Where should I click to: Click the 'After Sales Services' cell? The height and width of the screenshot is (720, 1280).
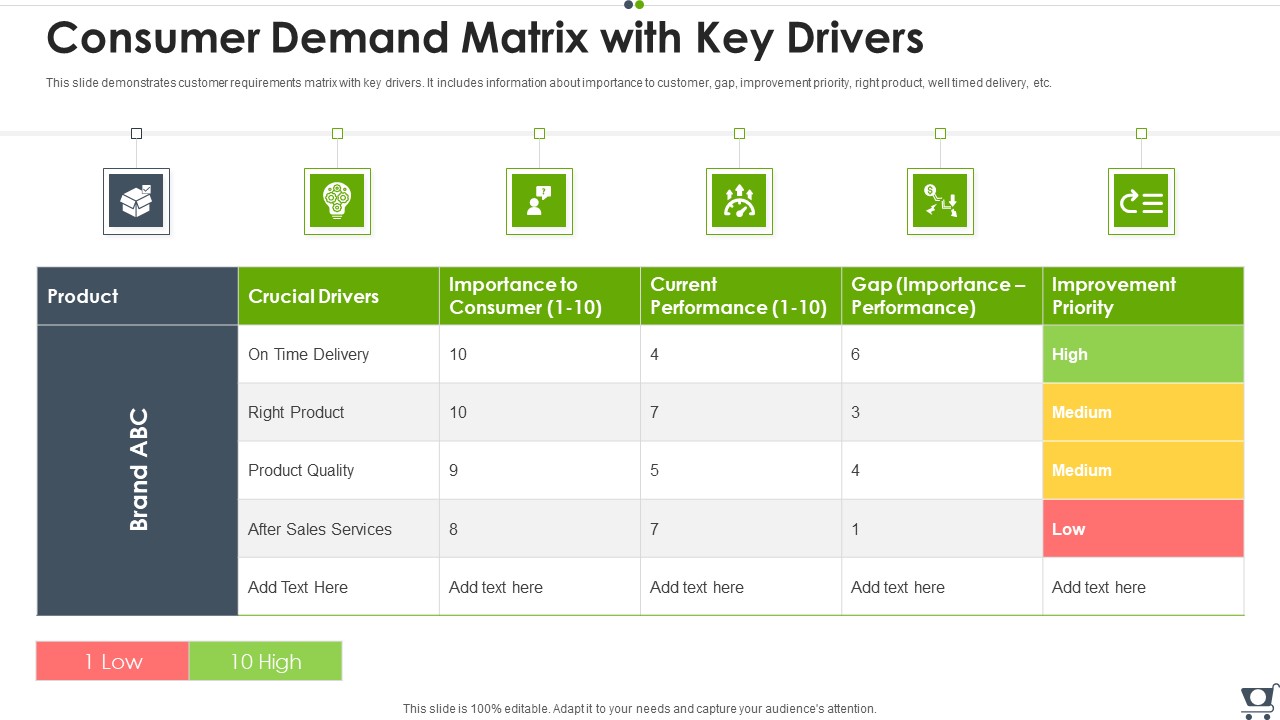click(338, 529)
